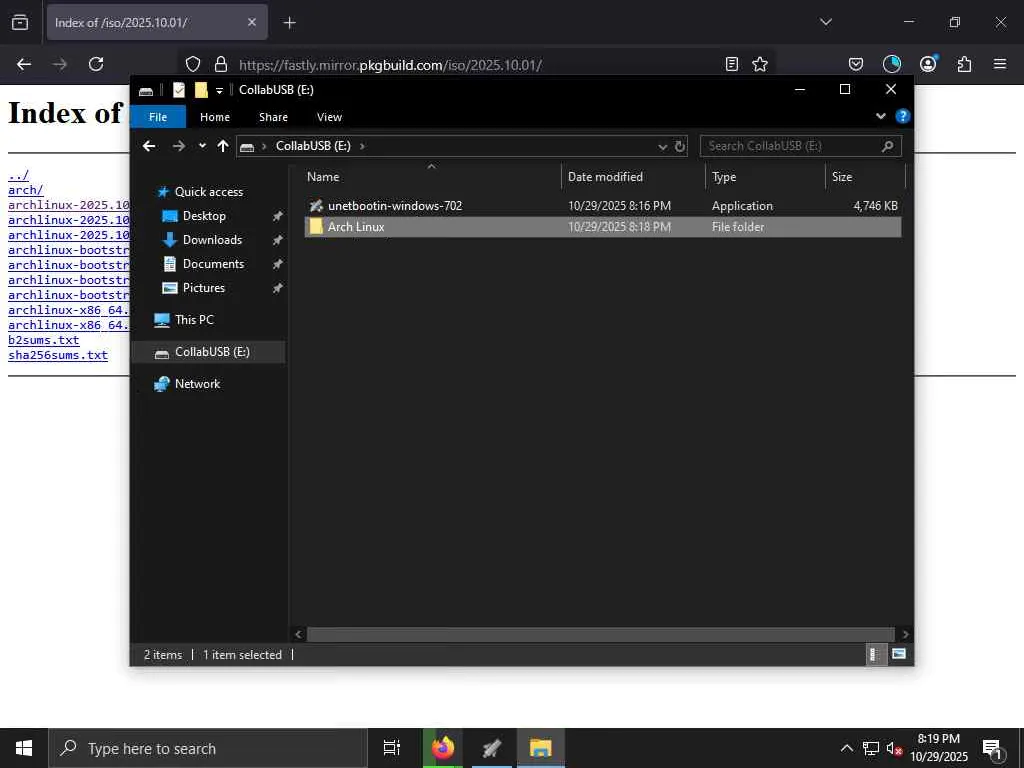Viewport: 1024px width, 768px height.
Task: Open Firefox list all tabs dropdown
Action: pyautogui.click(x=825, y=22)
